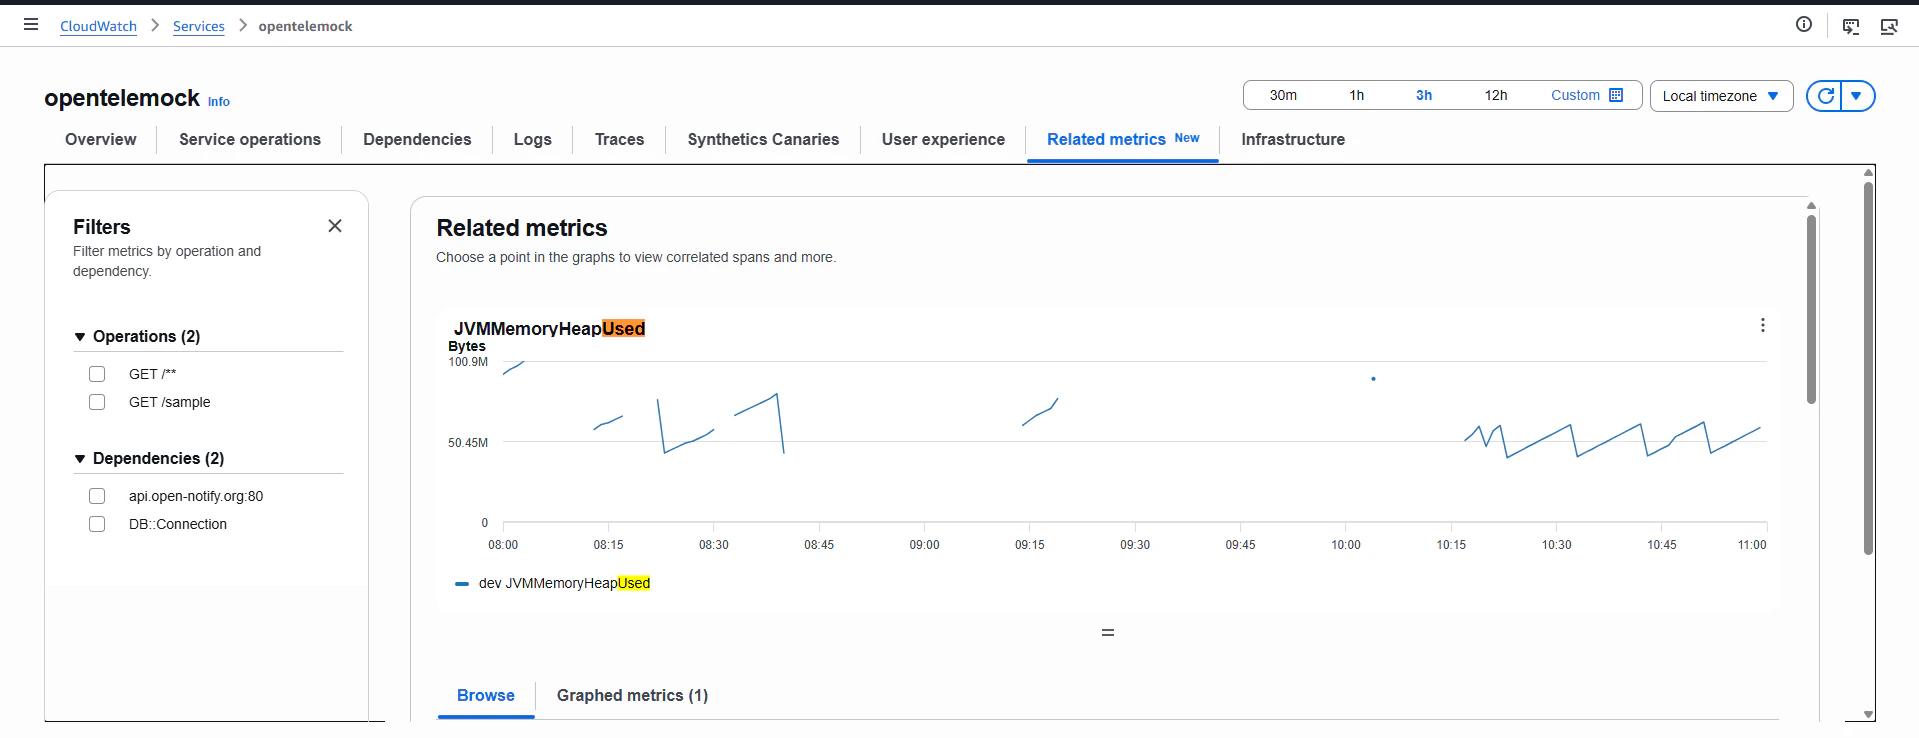Click the isolated data point on the graph
The width and height of the screenshot is (1919, 738).
(x=1373, y=379)
